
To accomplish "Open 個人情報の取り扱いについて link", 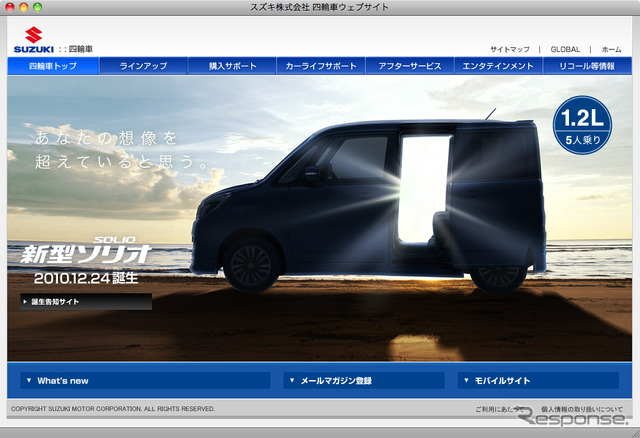I will [x=582, y=409].
